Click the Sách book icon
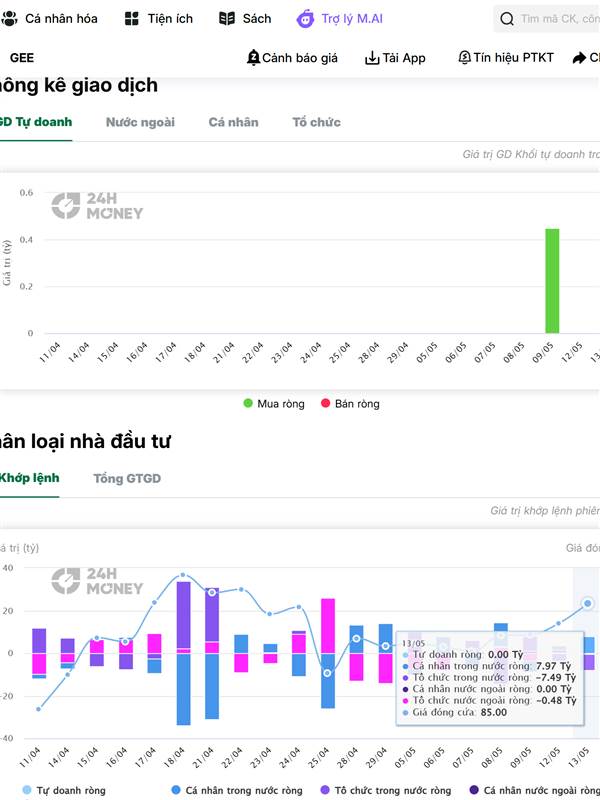Screen dimensions: 600x800 (227, 19)
